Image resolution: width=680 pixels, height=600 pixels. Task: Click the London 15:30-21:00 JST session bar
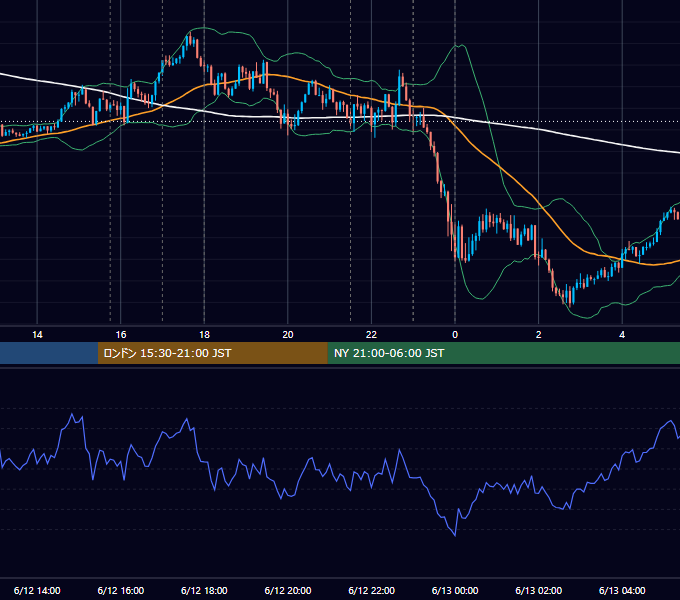[x=212, y=353]
